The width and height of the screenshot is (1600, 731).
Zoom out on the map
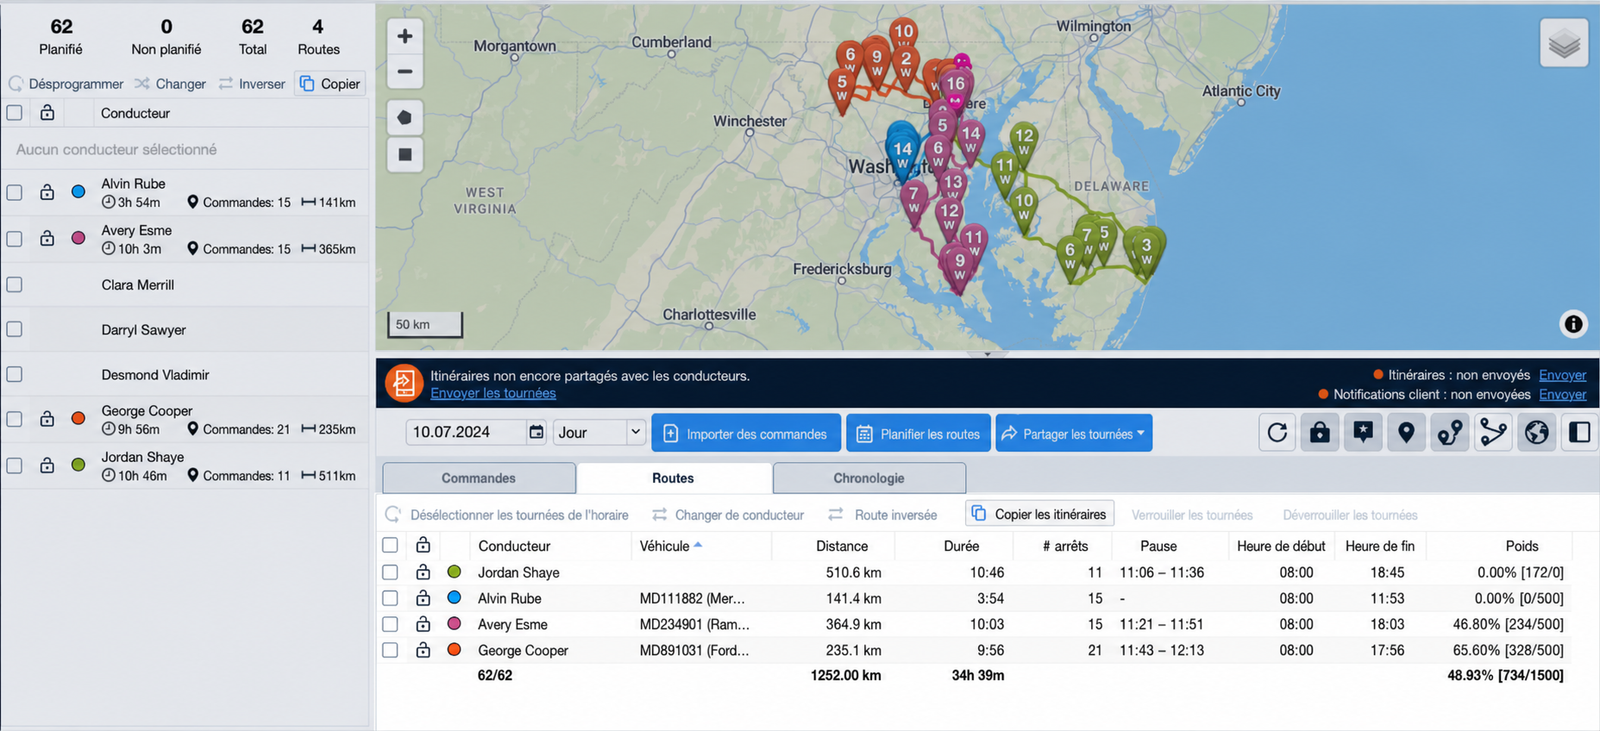point(405,71)
